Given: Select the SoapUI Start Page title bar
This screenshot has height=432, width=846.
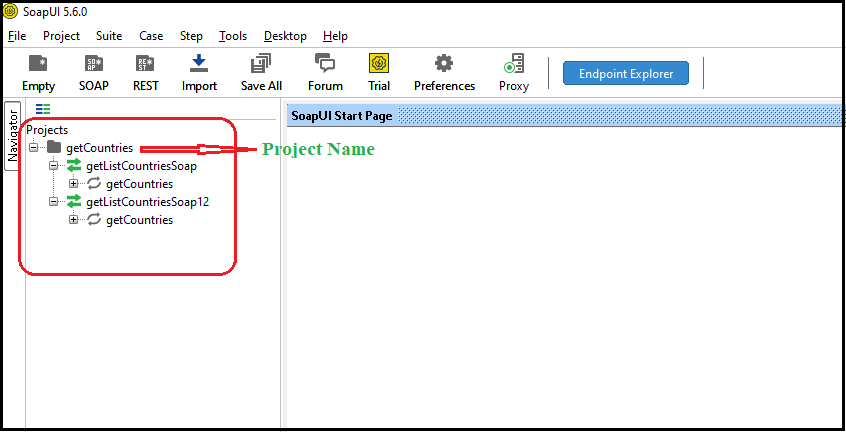Looking at the screenshot, I should point(564,115).
